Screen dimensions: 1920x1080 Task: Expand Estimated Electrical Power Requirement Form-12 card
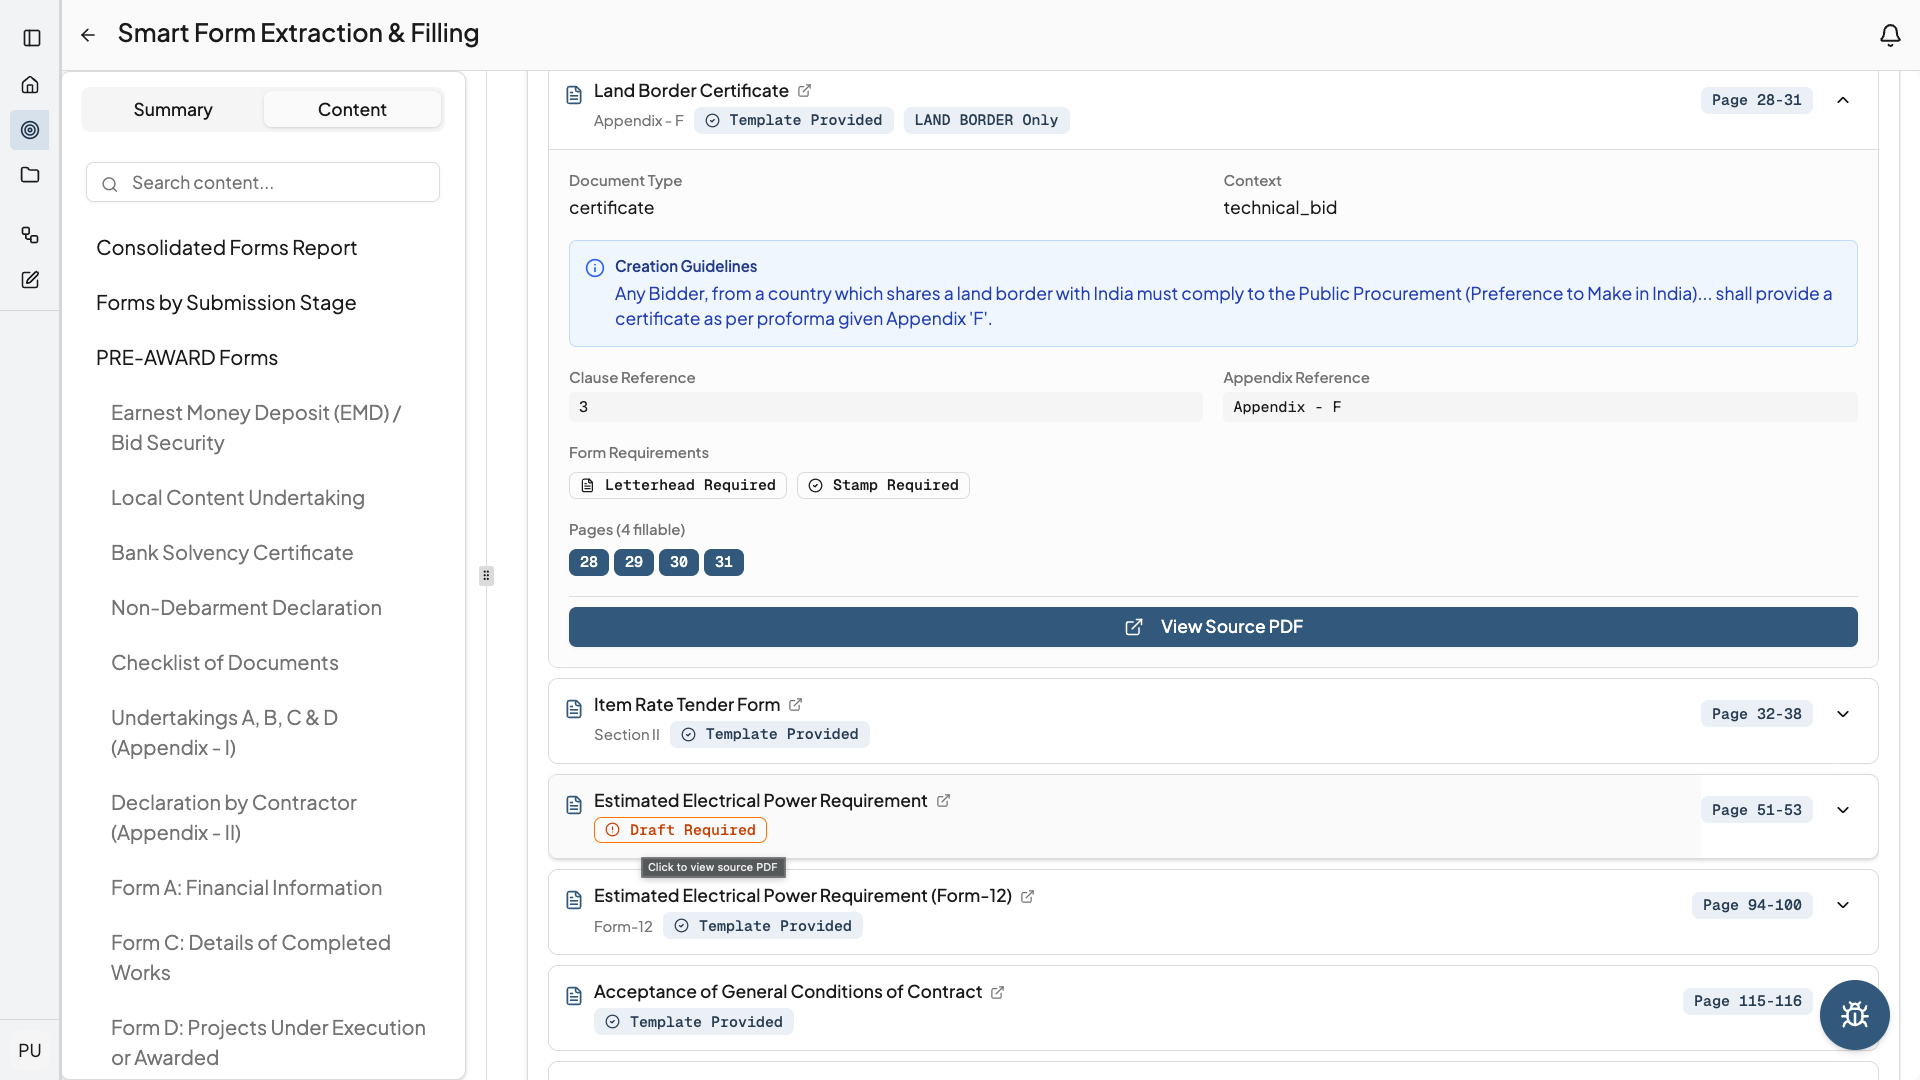(1843, 905)
